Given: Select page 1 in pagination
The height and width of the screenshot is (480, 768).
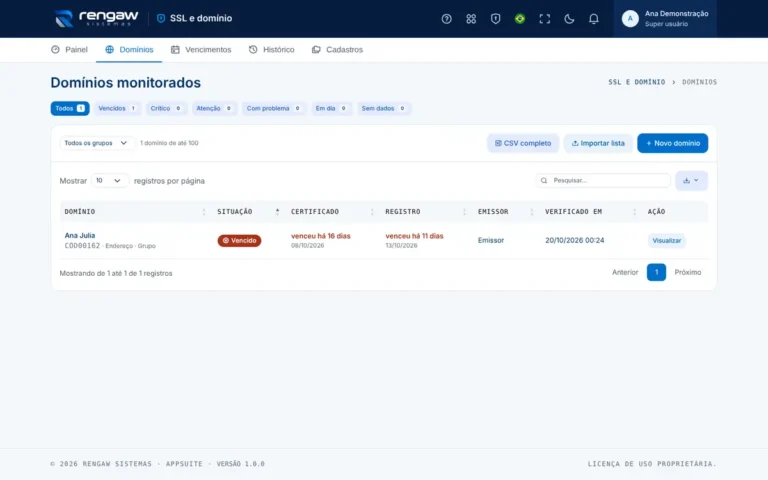Looking at the screenshot, I should pyautogui.click(x=656, y=272).
